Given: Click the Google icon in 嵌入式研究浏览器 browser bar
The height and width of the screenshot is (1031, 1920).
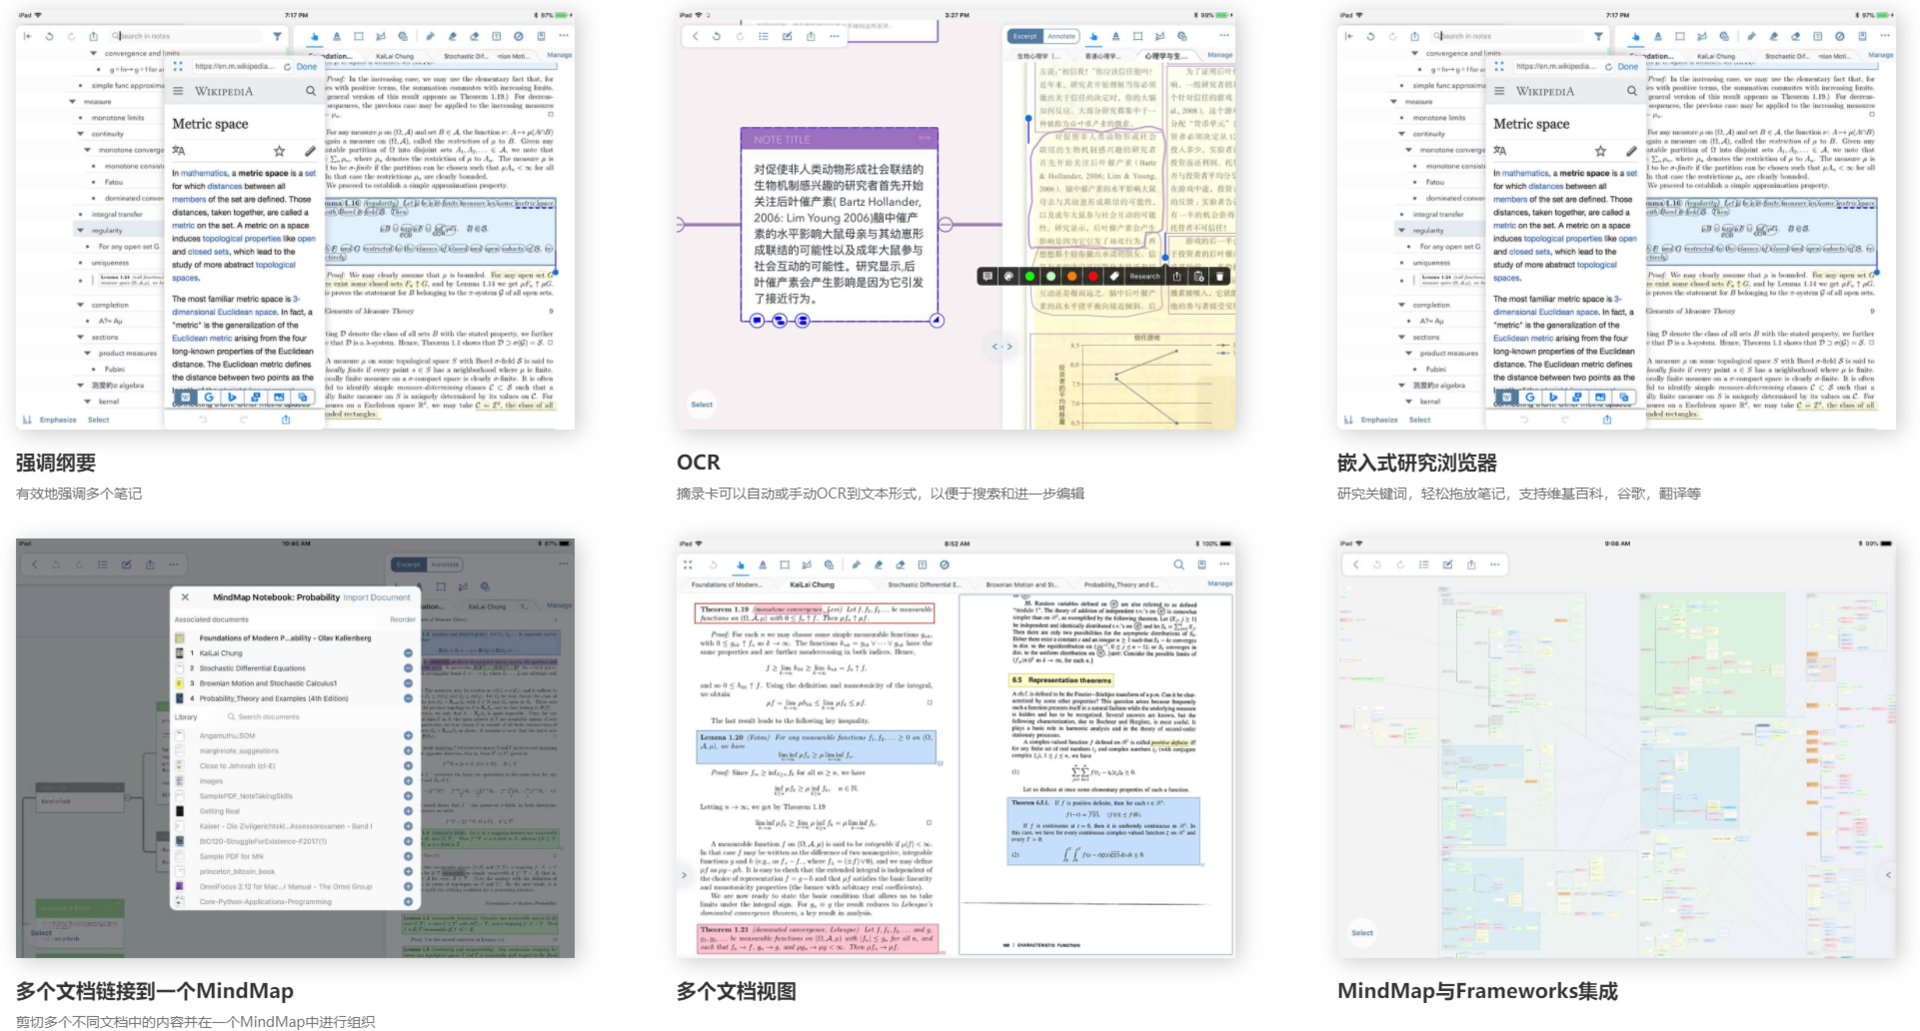Looking at the screenshot, I should pyautogui.click(x=1530, y=397).
